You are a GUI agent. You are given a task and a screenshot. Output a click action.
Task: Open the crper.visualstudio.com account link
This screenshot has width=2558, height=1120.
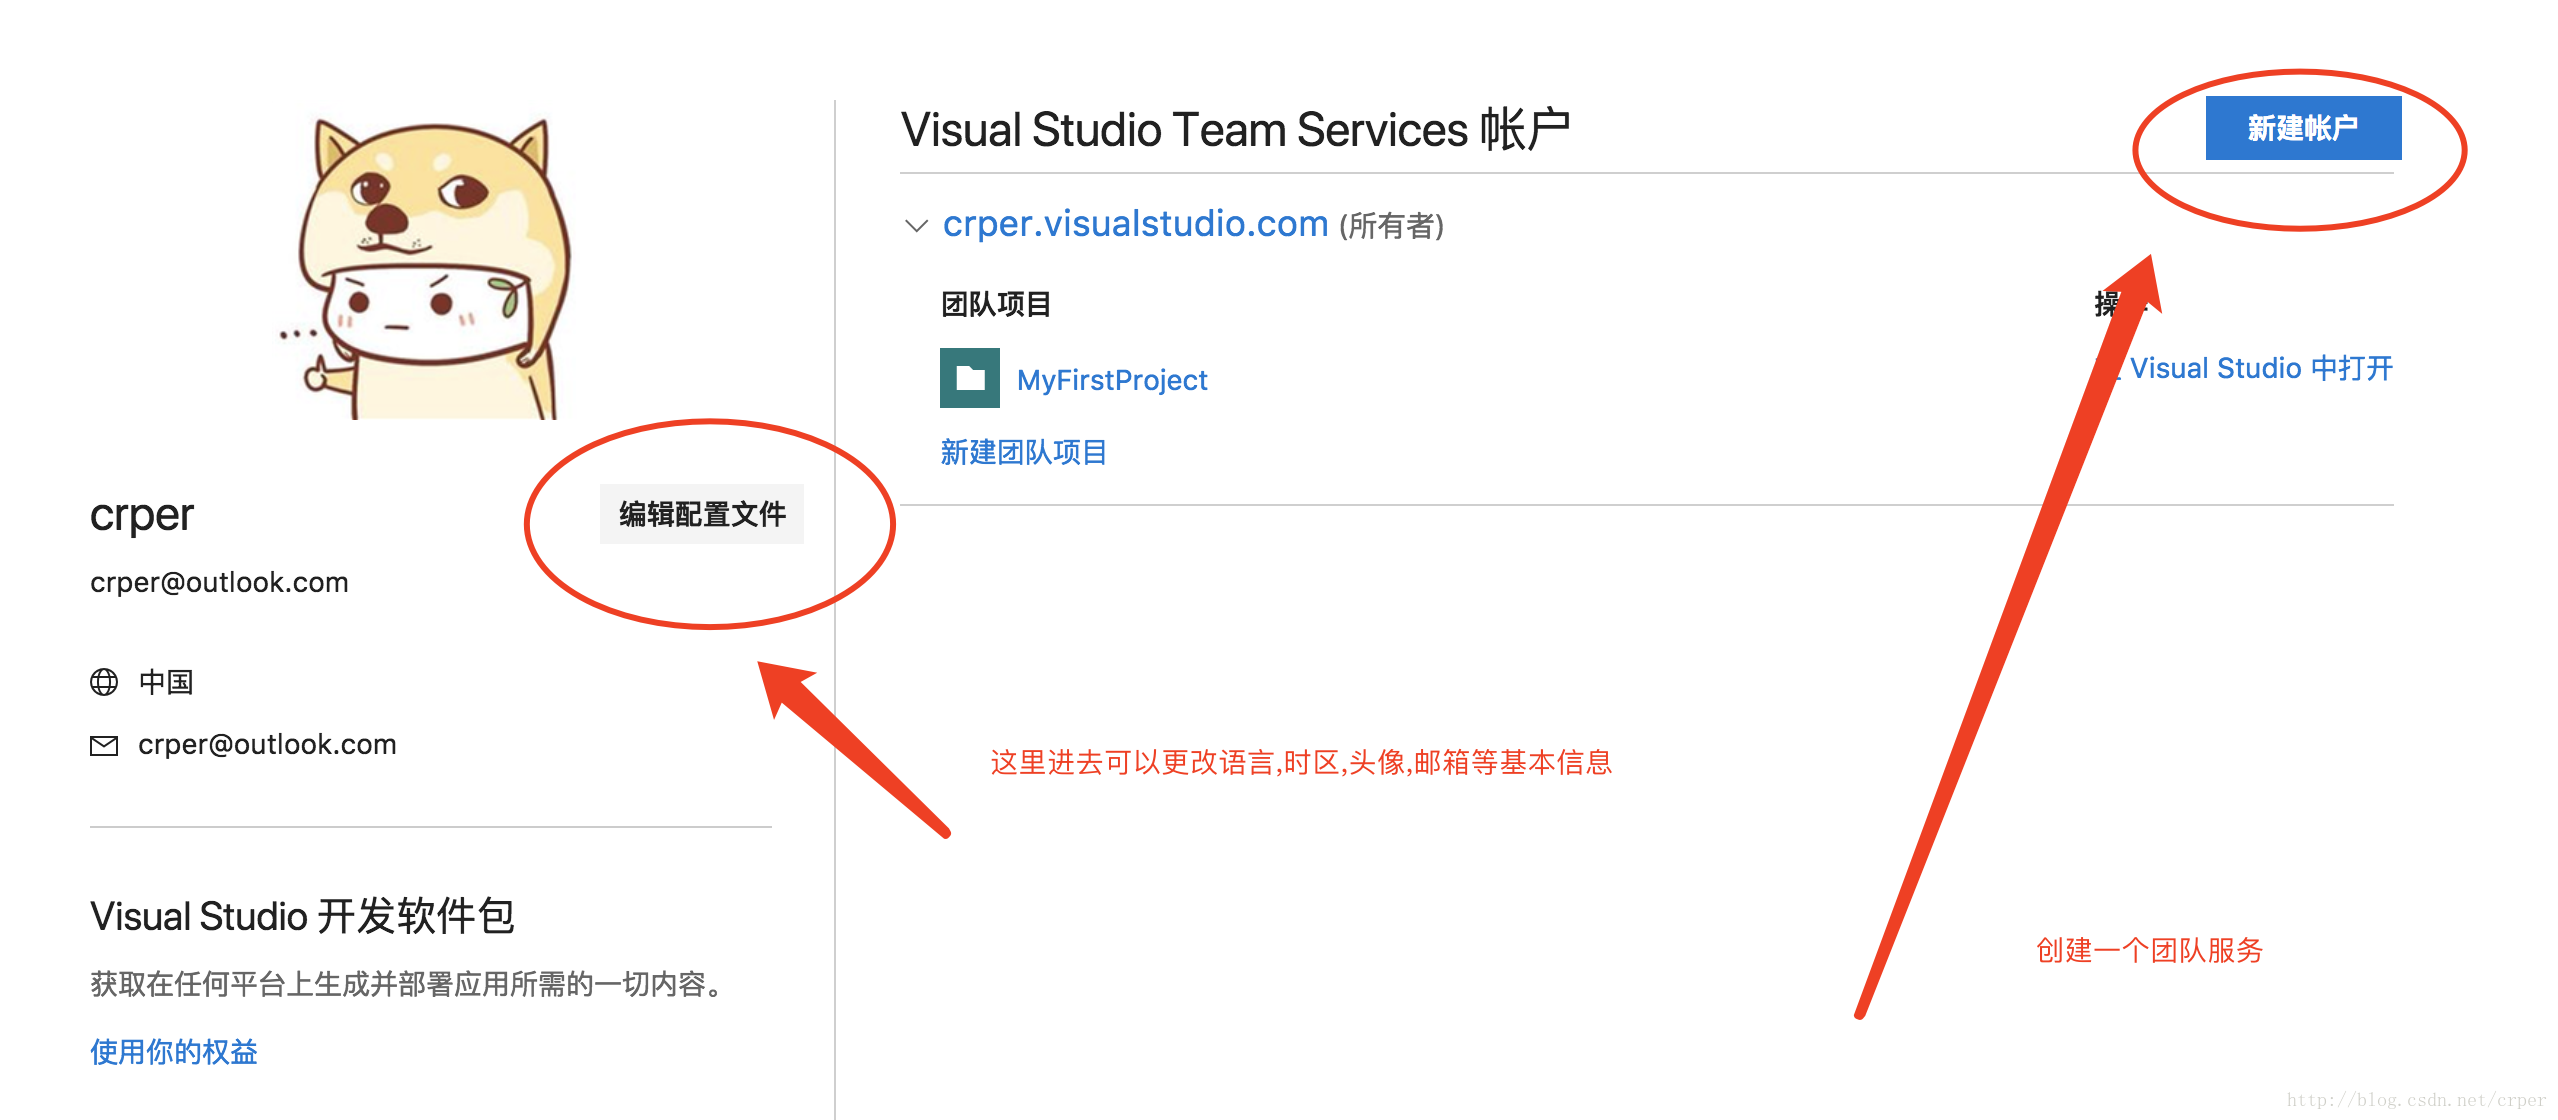(1134, 224)
